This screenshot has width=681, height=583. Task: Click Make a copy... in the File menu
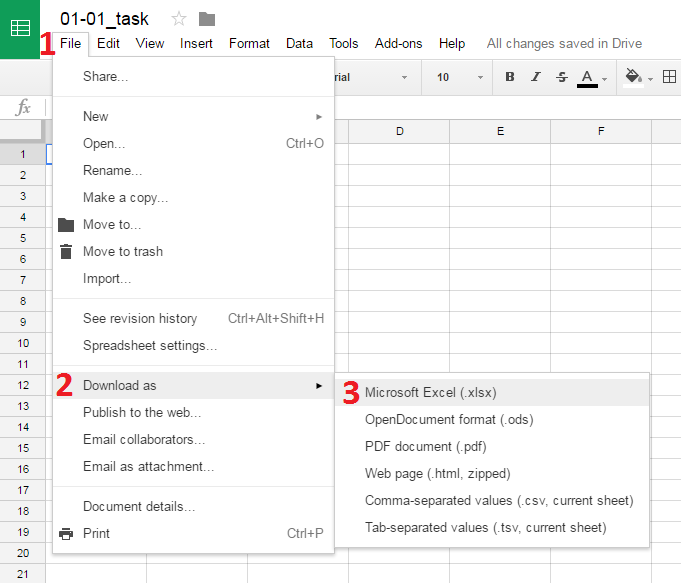pos(125,197)
